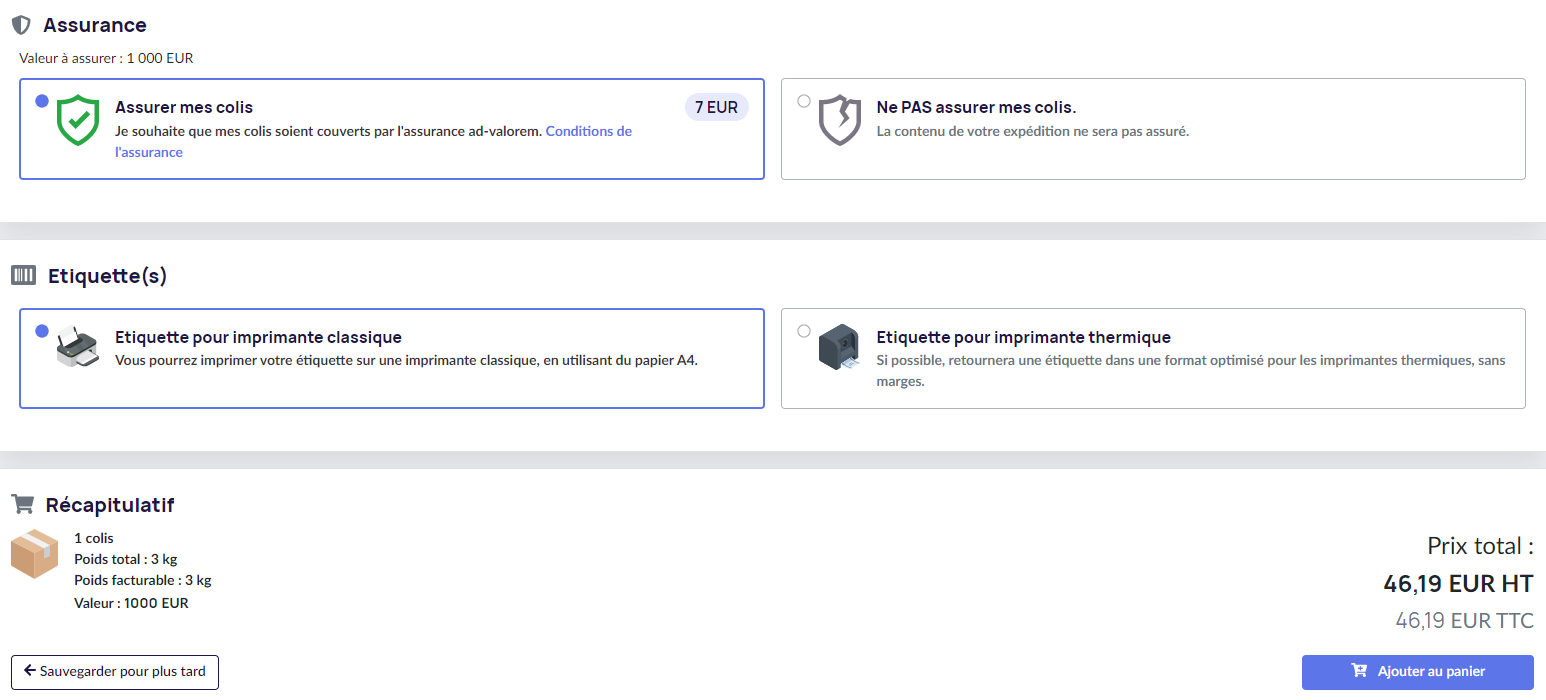
Task: Click the 'Etiquette pour imprimante thermique' title
Action: point(1024,337)
